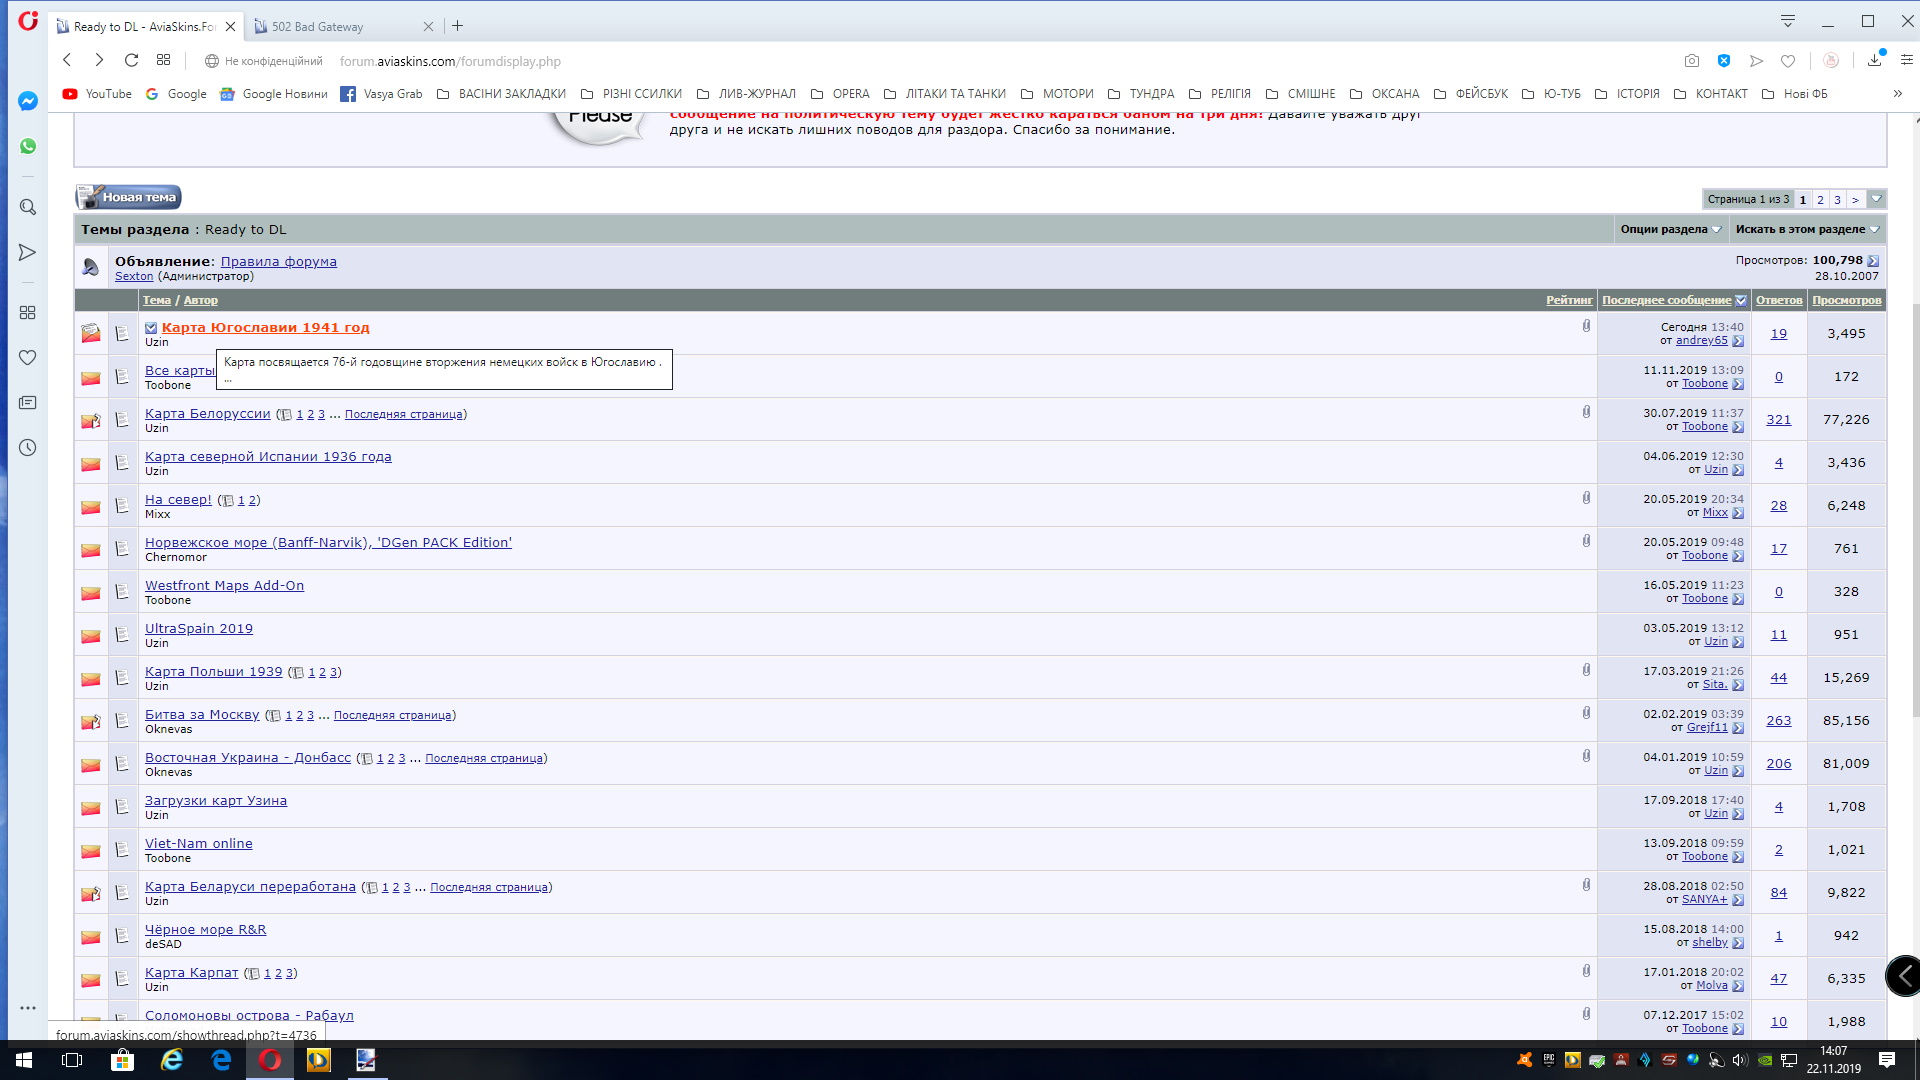Viewport: 1920px width, 1080px height.
Task: Click the snapshot camera icon in address bar
Action: pos(1691,61)
